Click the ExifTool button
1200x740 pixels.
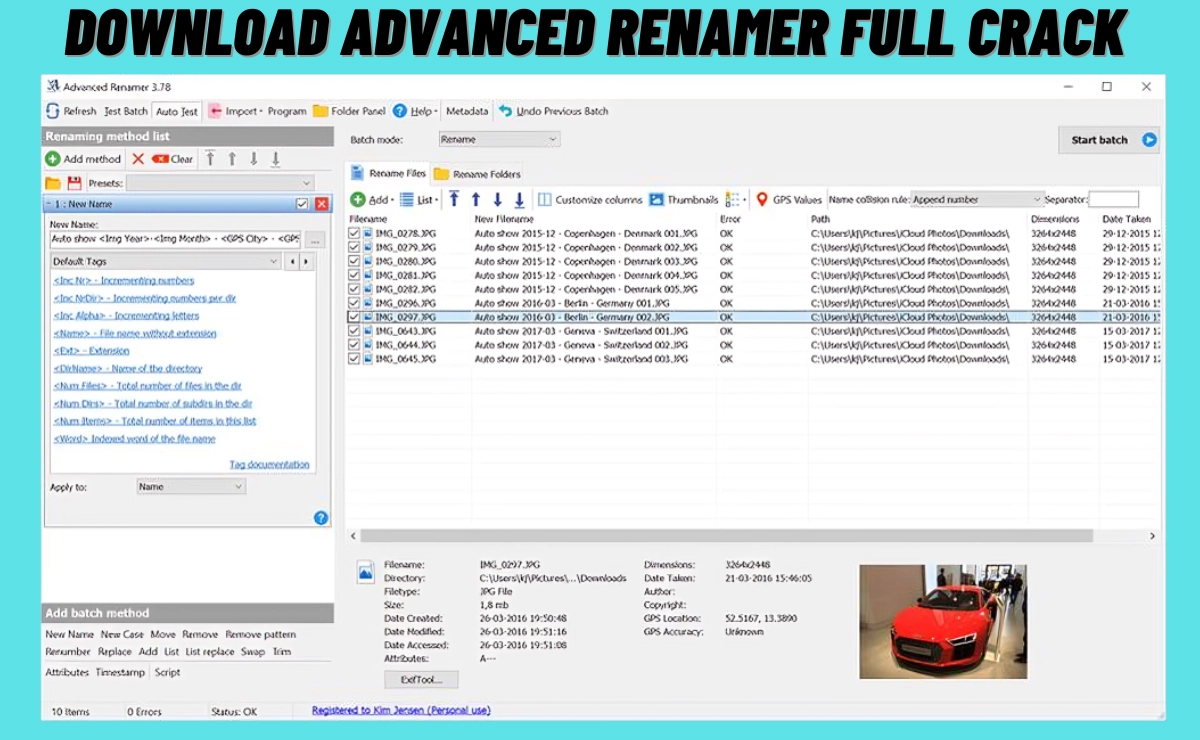tap(421, 679)
